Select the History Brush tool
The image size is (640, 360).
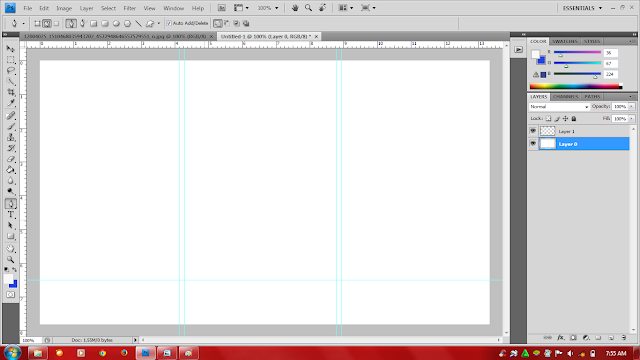[11, 148]
